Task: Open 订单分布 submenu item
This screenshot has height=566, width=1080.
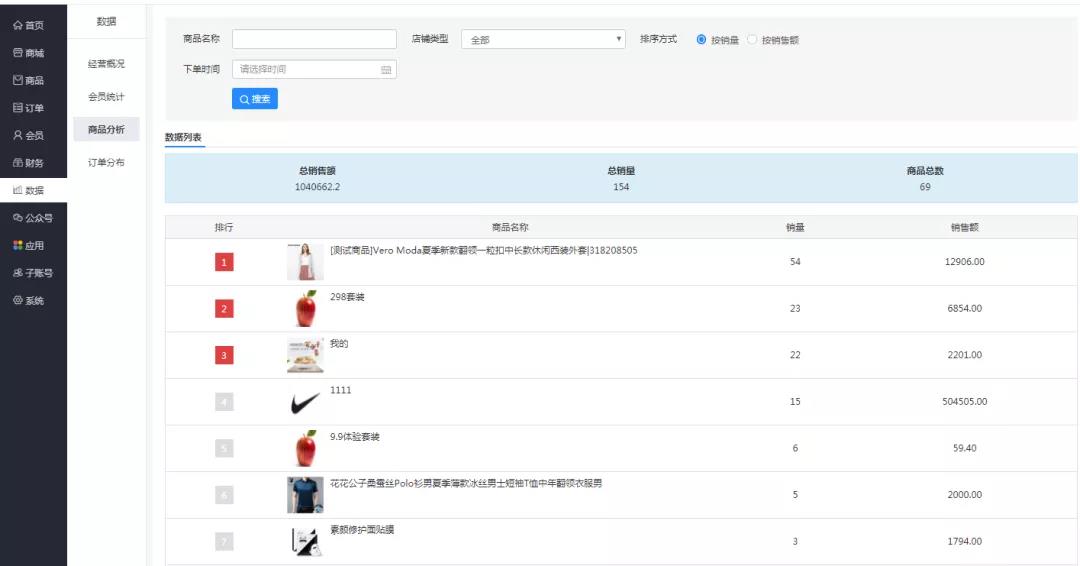Action: click(x=106, y=163)
